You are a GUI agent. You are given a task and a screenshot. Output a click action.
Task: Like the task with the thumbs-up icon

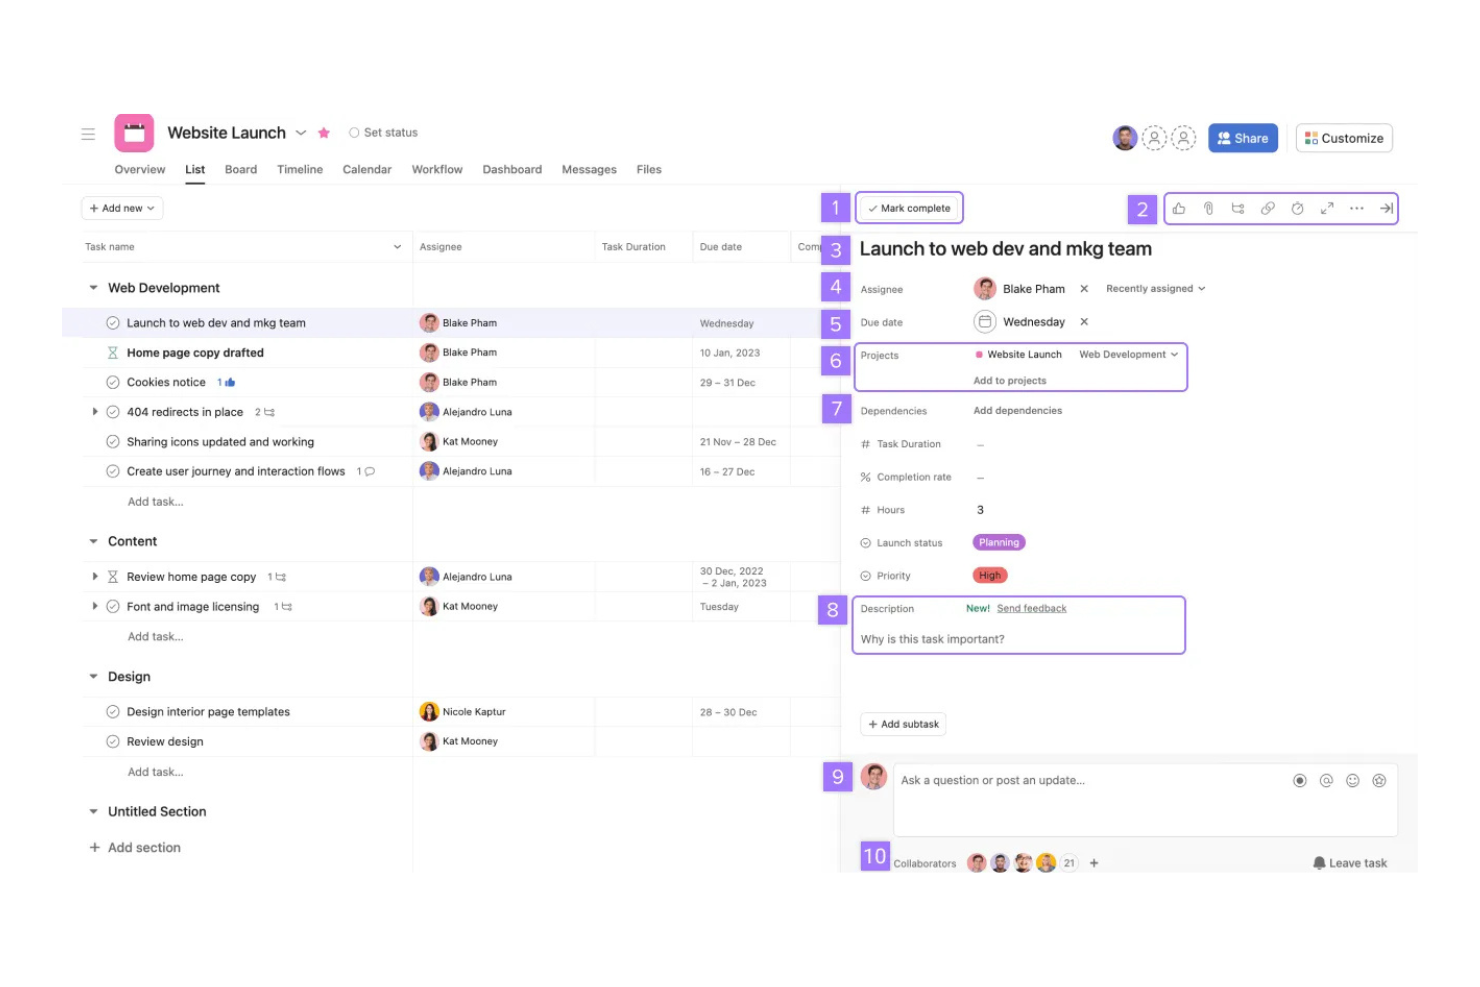tap(1178, 208)
